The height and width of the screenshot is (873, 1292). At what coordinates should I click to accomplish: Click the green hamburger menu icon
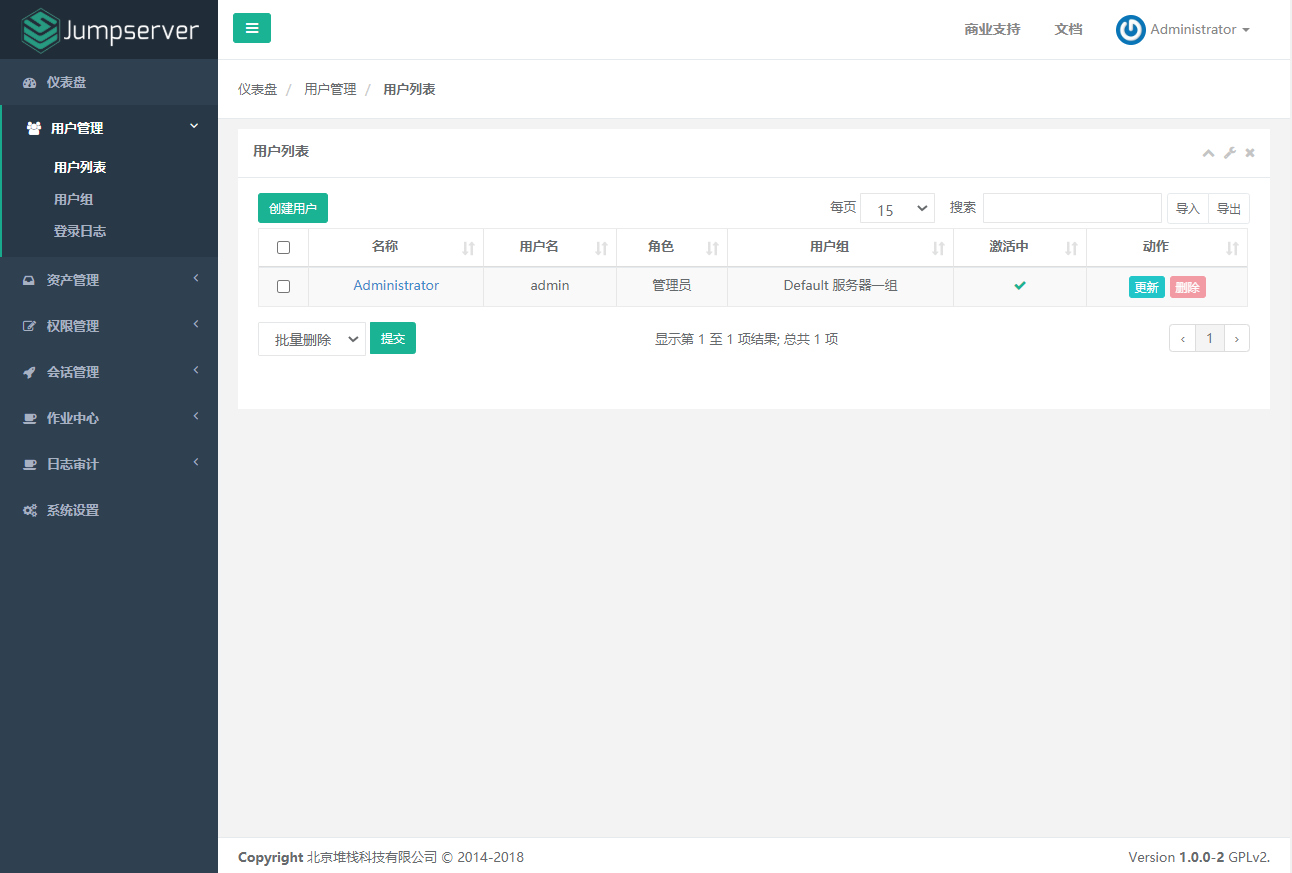[x=251, y=28]
